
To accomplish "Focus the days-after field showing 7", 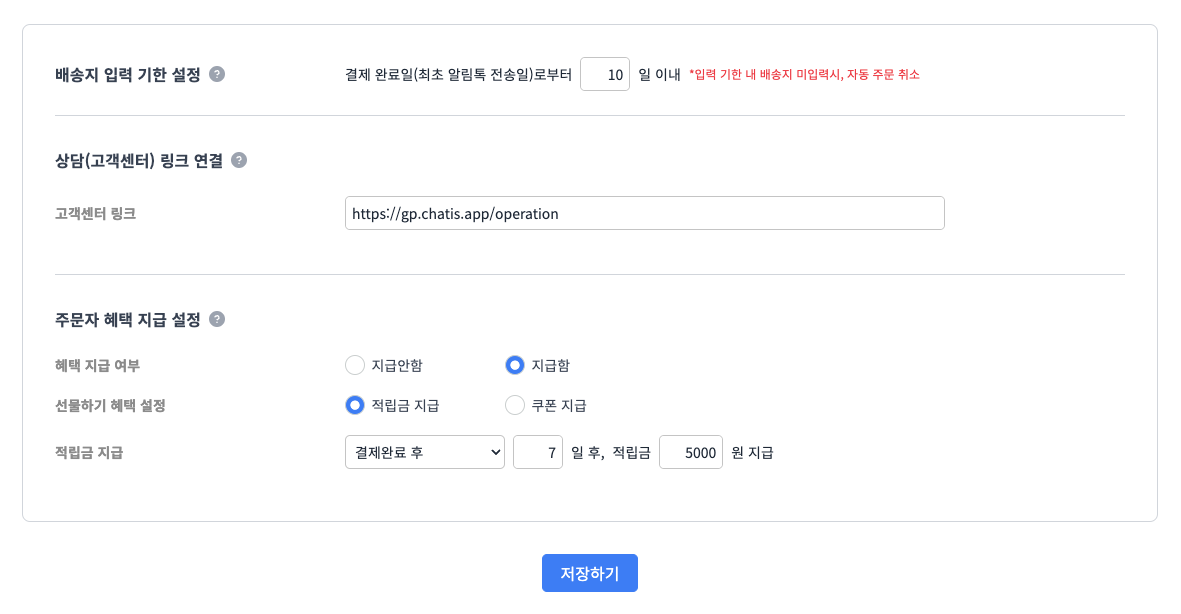I will (538, 452).
